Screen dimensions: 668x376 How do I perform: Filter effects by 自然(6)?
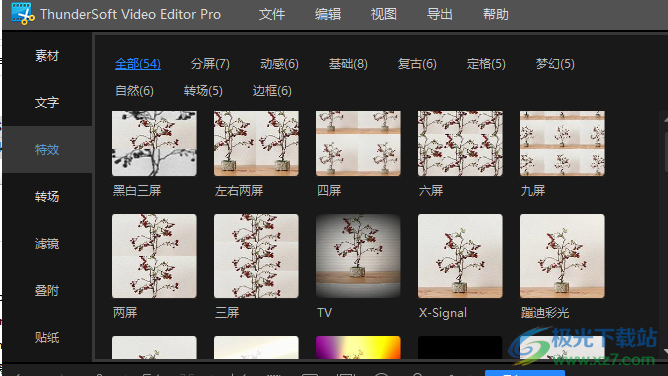pos(134,91)
